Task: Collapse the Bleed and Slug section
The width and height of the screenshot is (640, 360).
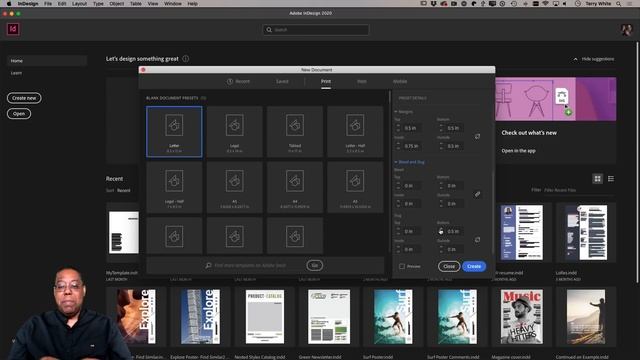Action: [396, 162]
